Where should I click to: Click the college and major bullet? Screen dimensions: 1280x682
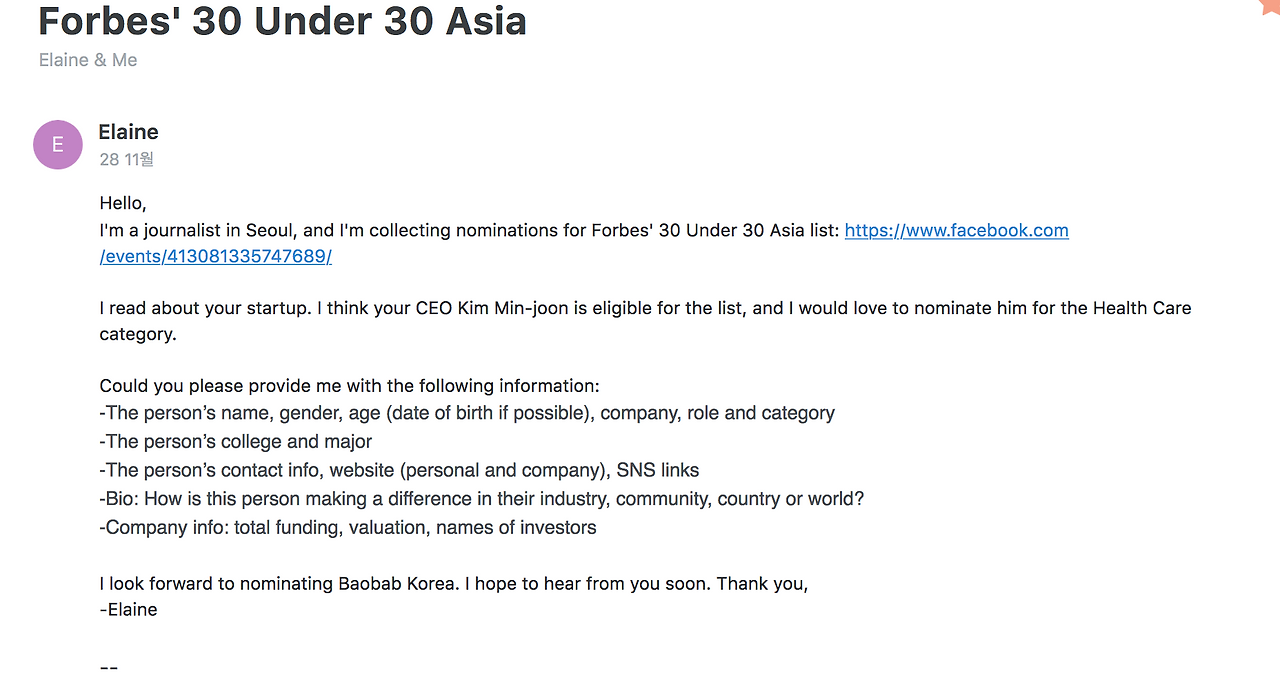click(x=236, y=442)
